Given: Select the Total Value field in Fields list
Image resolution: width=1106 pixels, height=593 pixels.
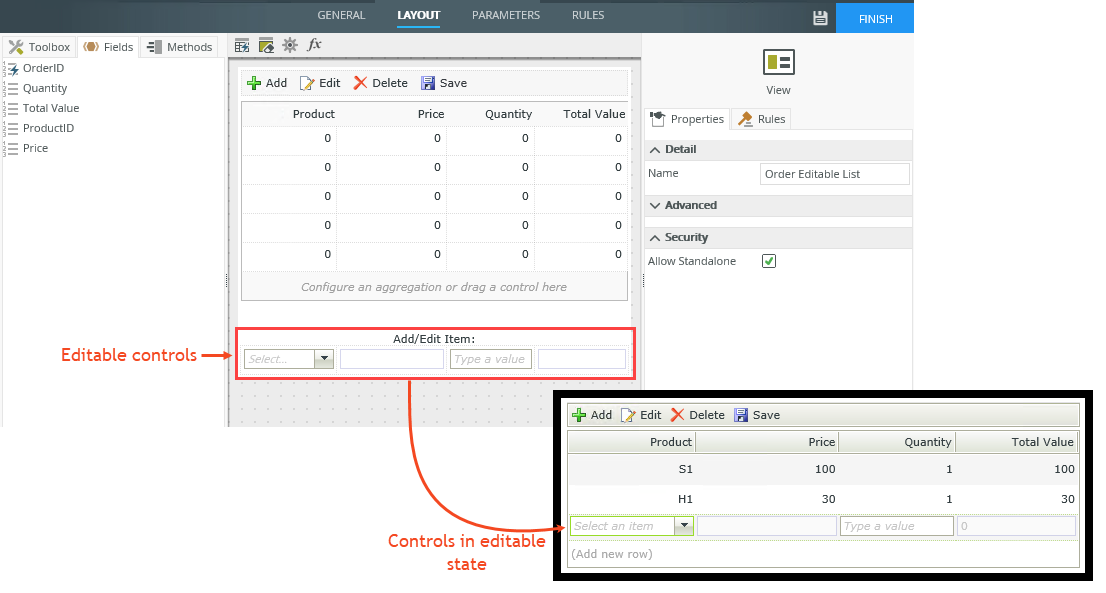Looking at the screenshot, I should pyautogui.click(x=51, y=108).
